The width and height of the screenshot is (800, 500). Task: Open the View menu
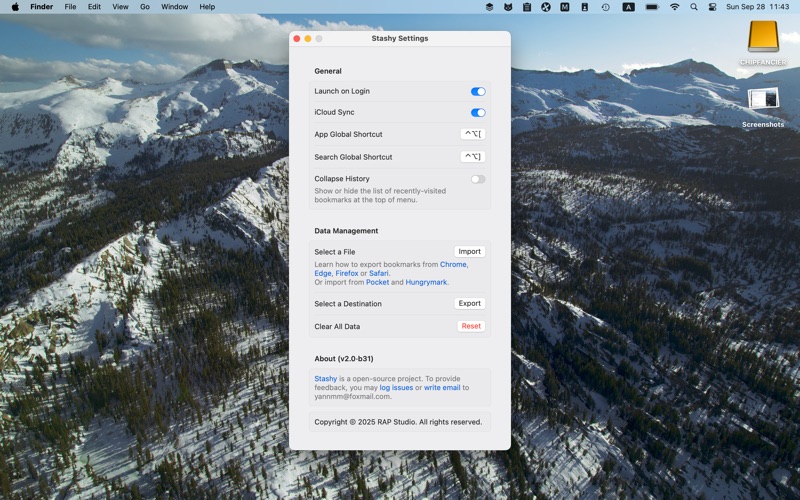tap(120, 7)
